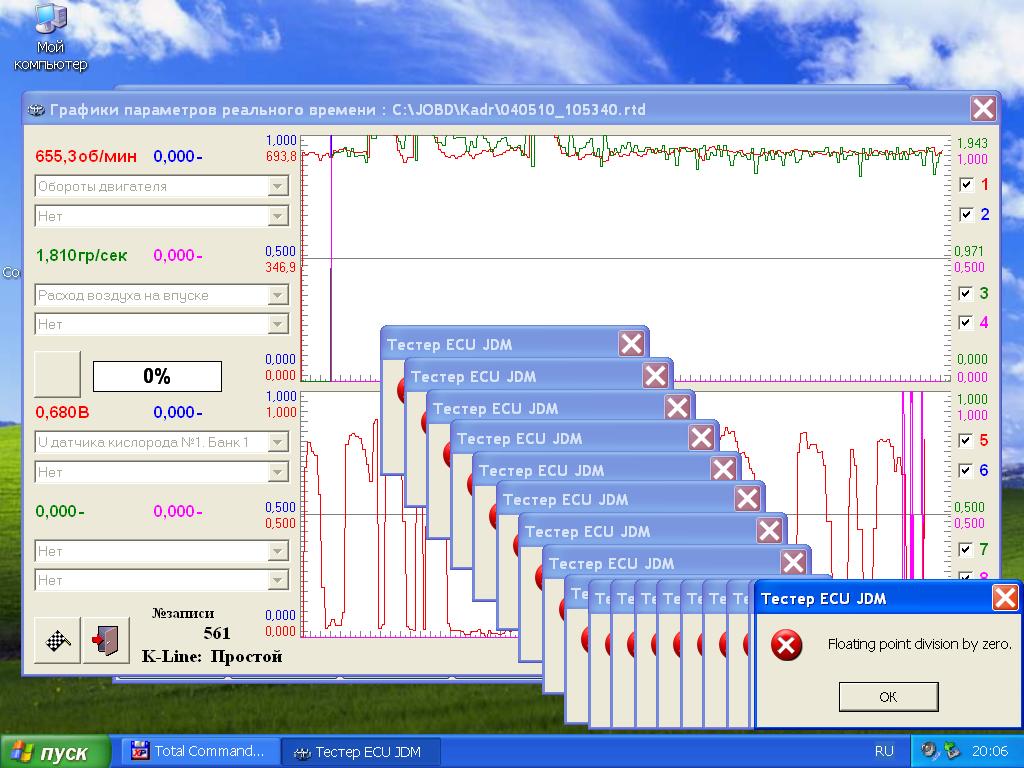Screen dimensions: 1024x768
Task: Click the 0% progress indicator box
Action: [x=157, y=376]
